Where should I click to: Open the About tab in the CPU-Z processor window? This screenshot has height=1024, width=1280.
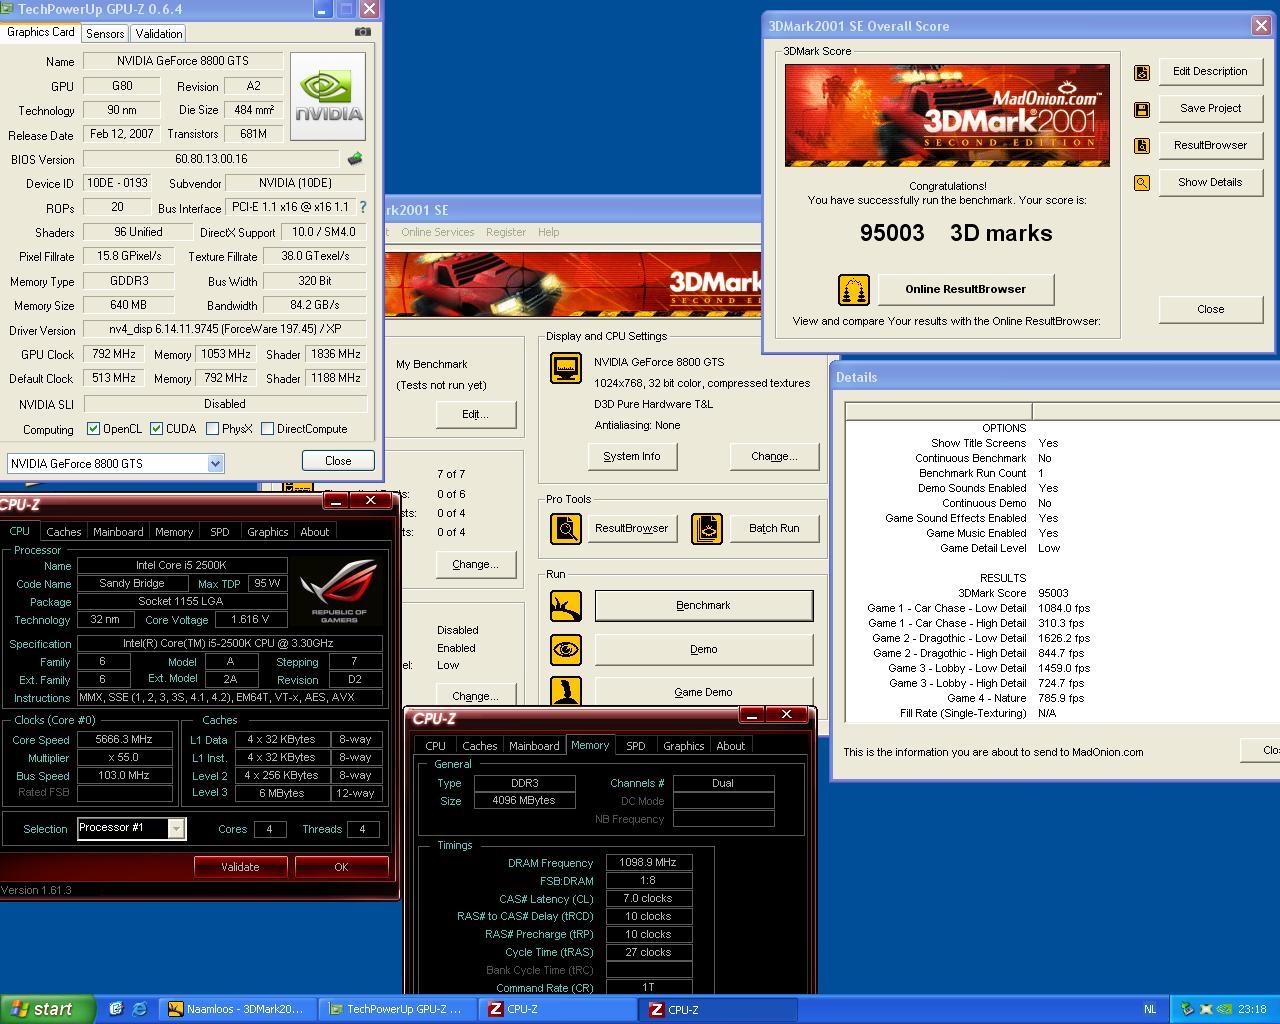315,531
